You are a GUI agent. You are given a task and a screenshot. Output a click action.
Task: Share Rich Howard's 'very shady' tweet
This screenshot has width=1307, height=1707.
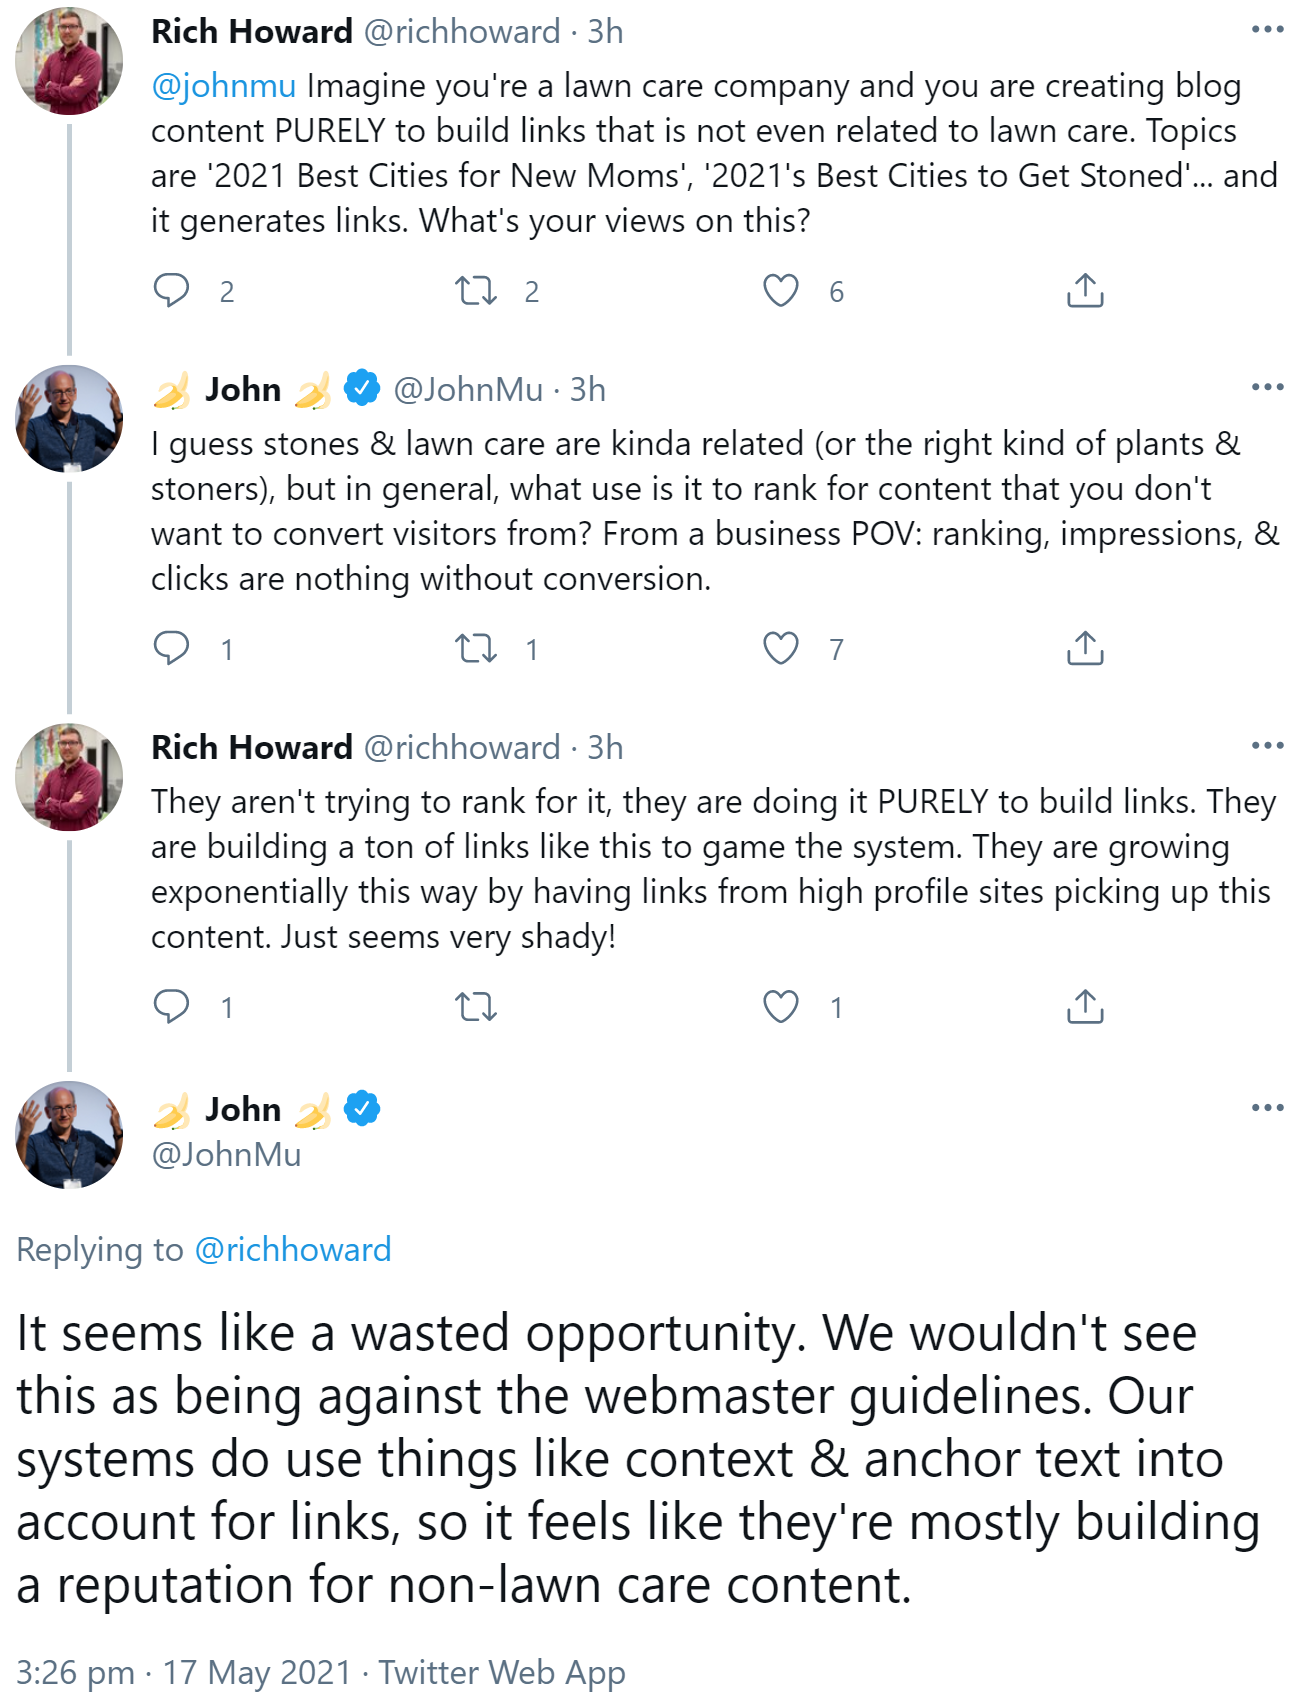coord(1085,1006)
